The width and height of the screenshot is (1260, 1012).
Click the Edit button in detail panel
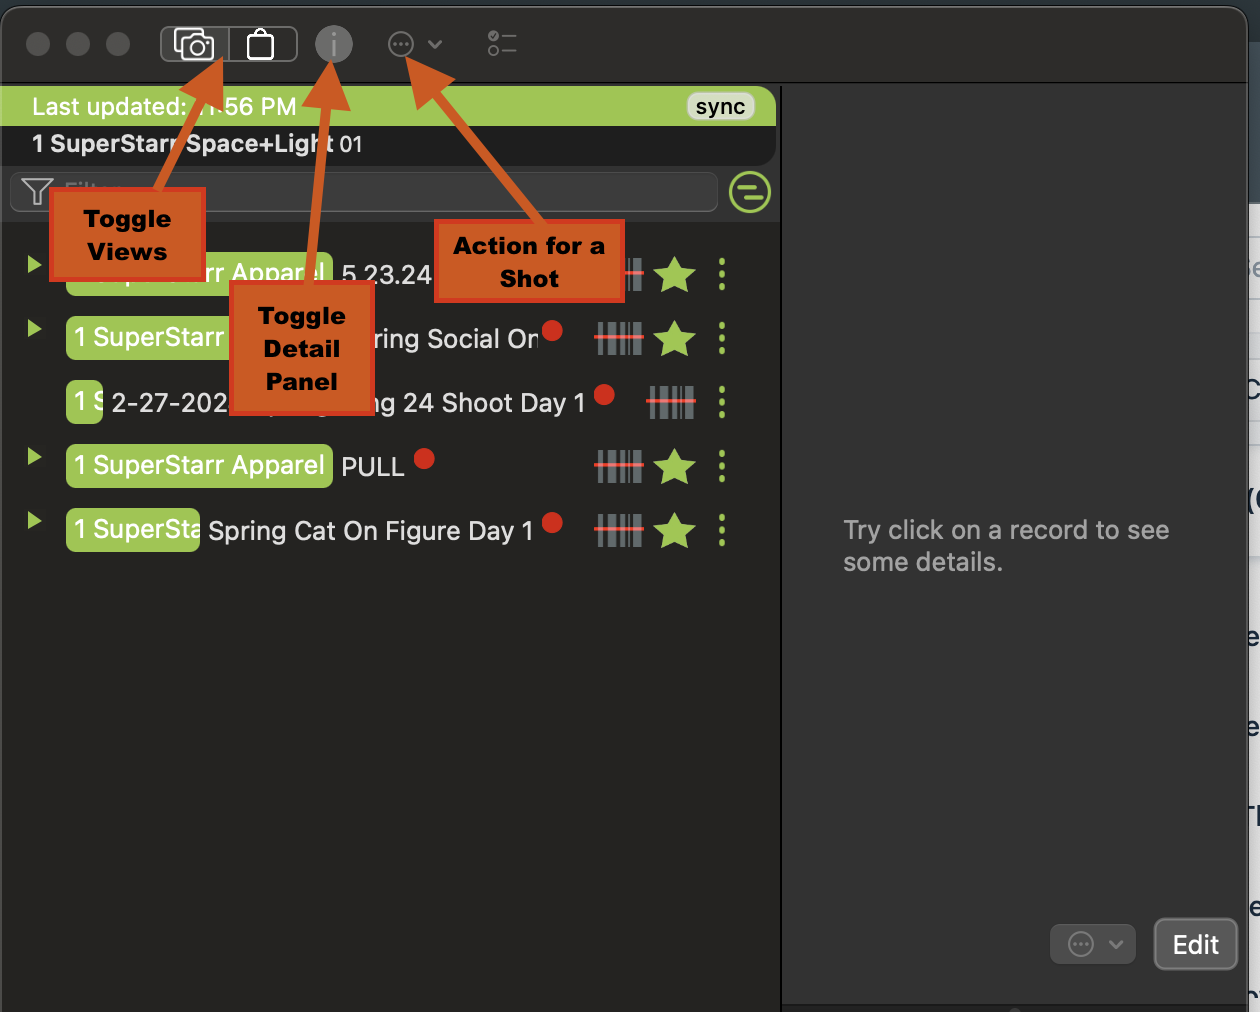(x=1196, y=945)
